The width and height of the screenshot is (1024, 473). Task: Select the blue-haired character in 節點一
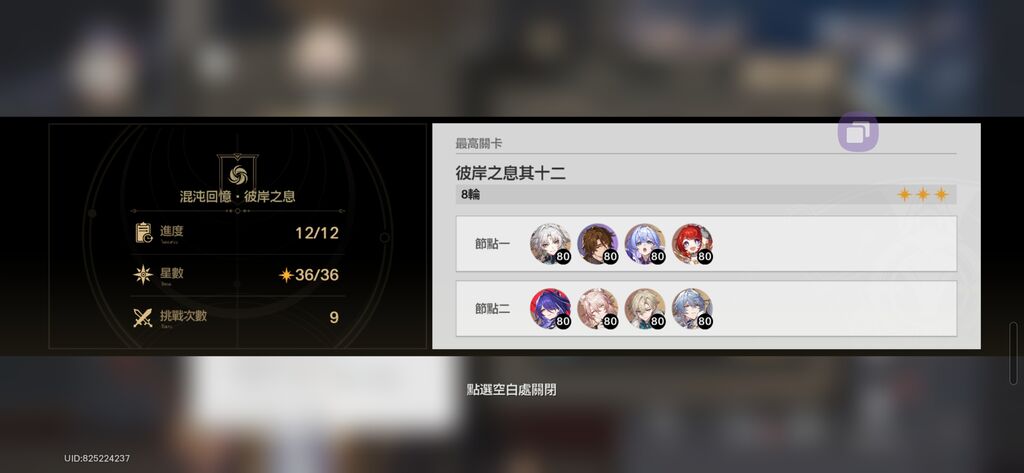(x=645, y=244)
